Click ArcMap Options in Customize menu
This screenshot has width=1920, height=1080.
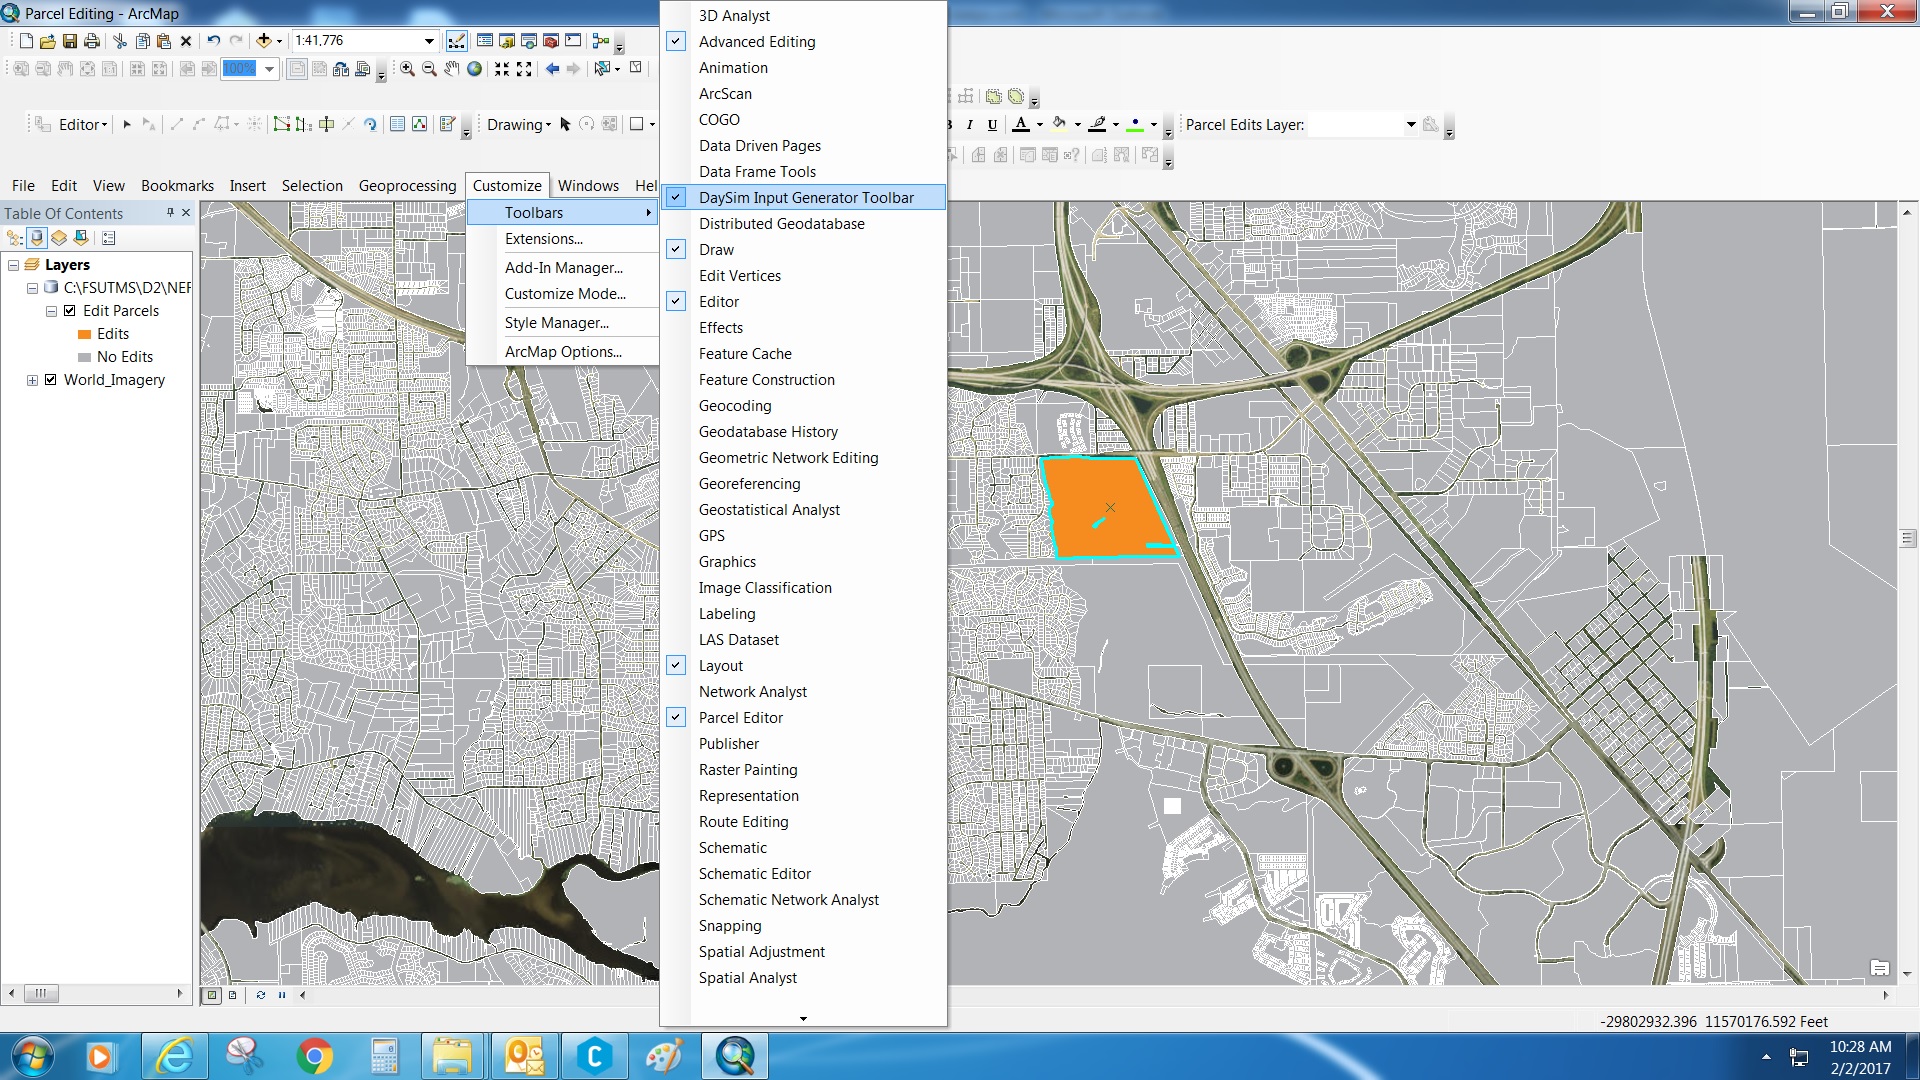[x=563, y=352]
